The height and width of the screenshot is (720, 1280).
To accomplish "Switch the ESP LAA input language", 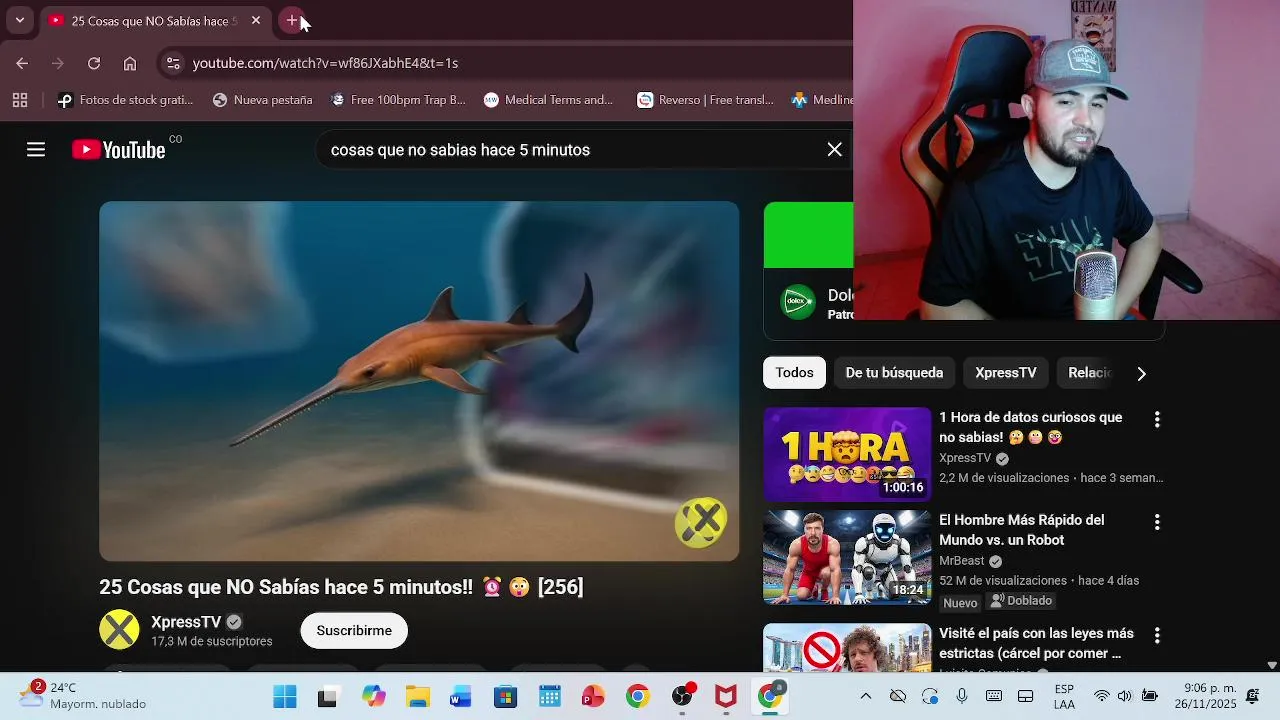I will 1064,697.
